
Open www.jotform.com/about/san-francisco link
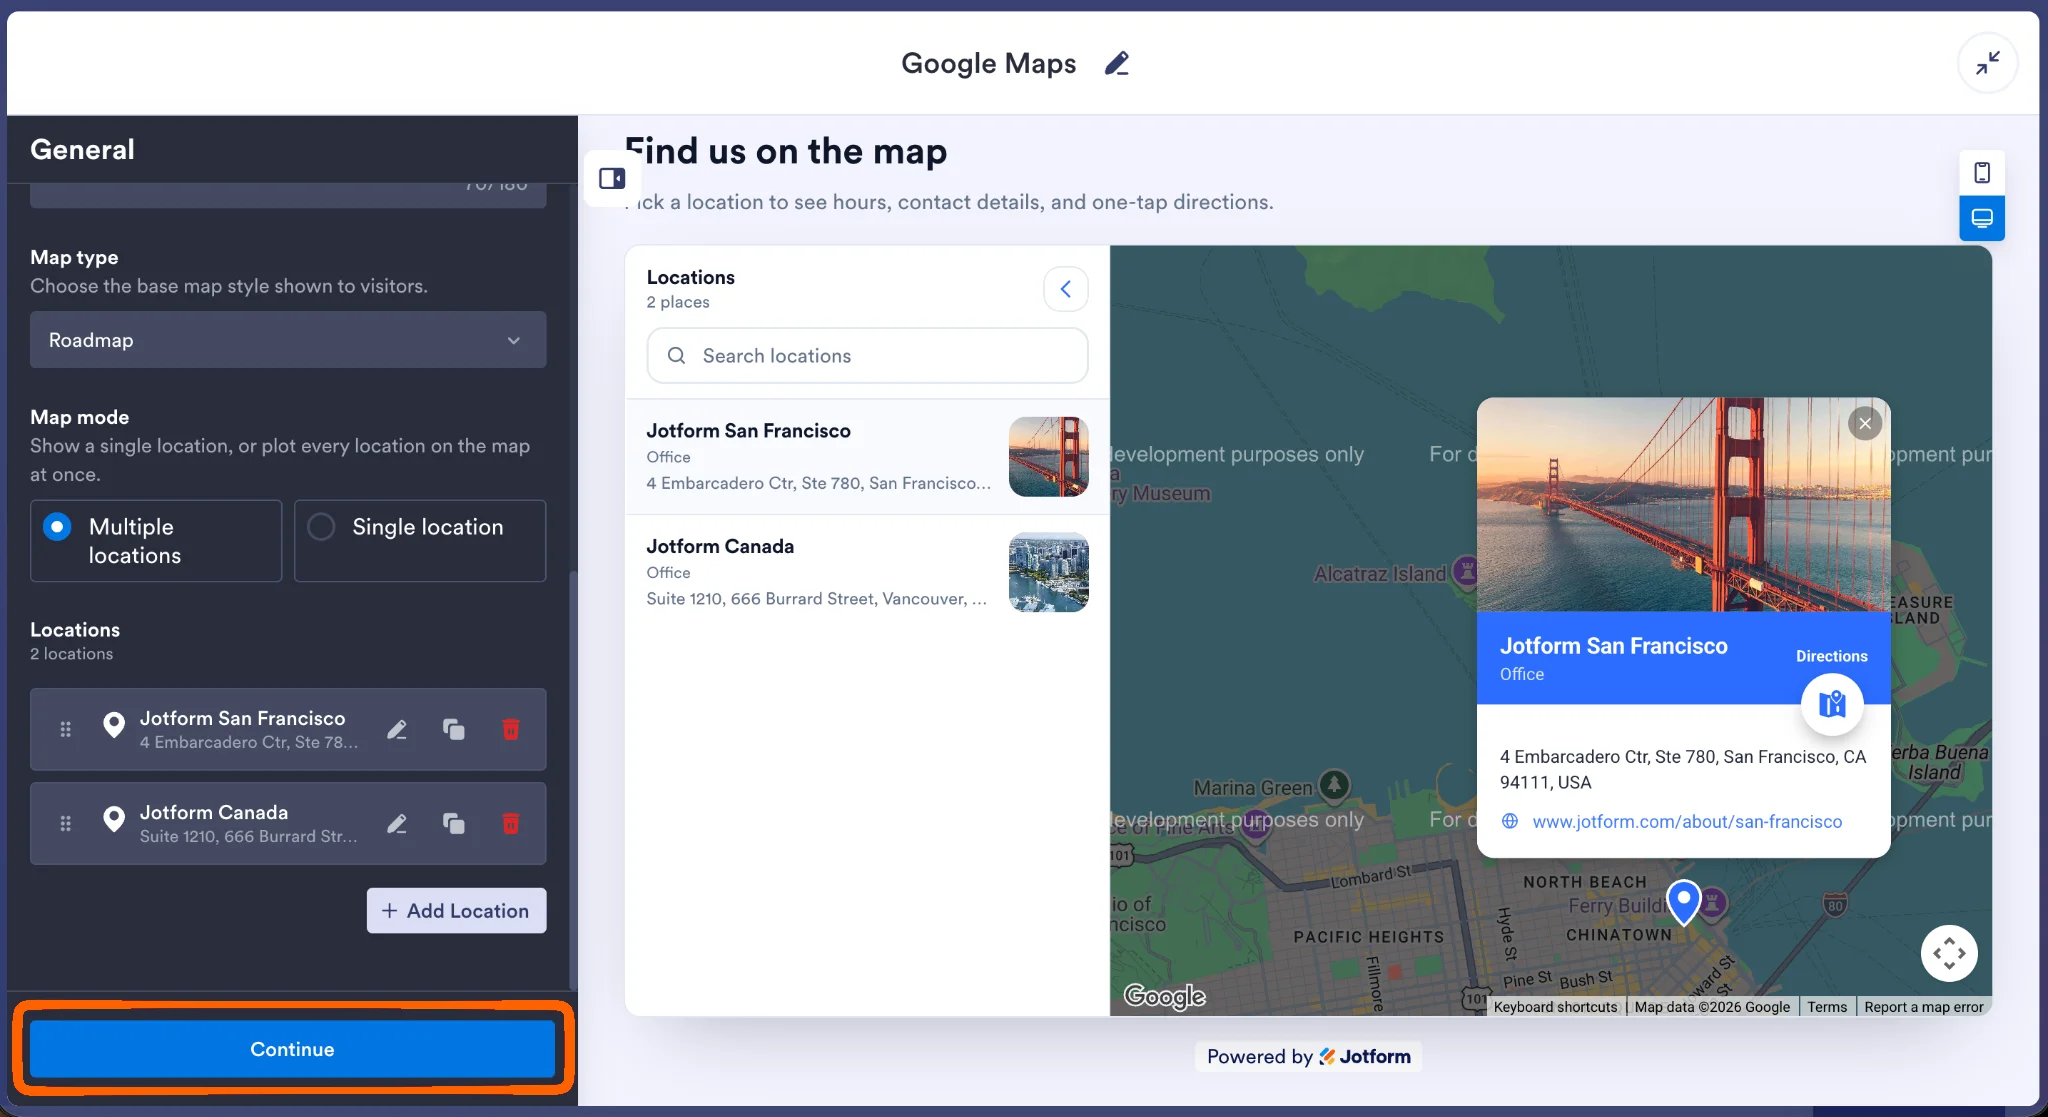(x=1687, y=821)
